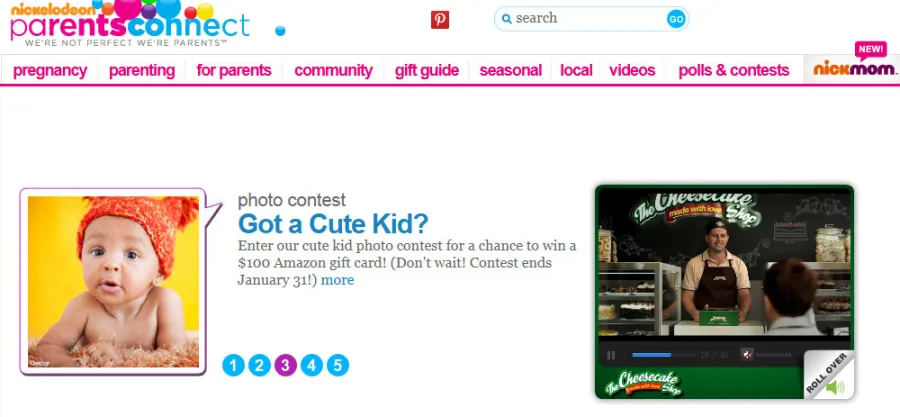Image resolution: width=900 pixels, height=417 pixels.
Task: Click the video ad progress bar
Action: (664, 355)
